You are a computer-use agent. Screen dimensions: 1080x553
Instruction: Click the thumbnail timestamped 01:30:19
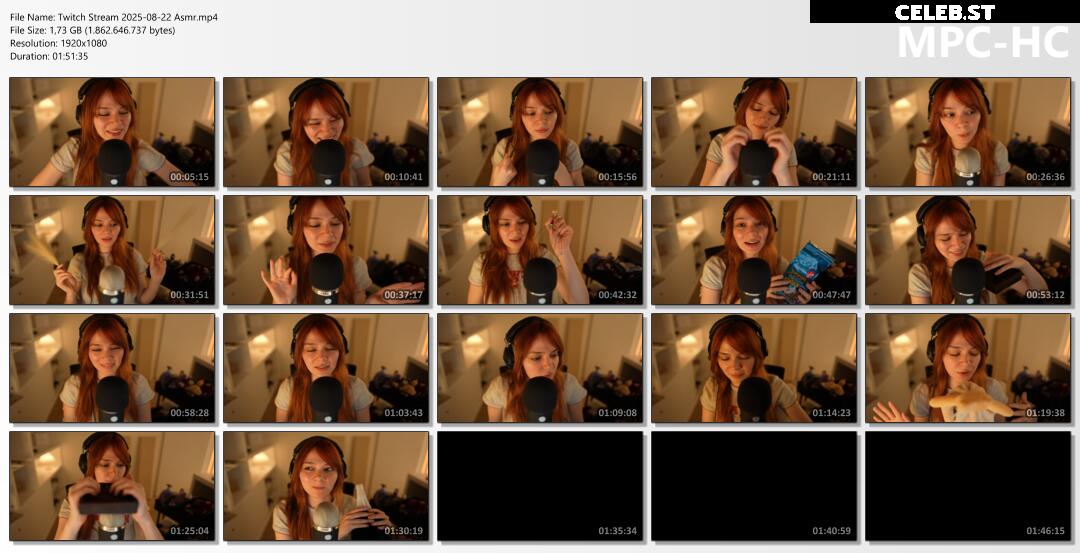tap(326, 486)
